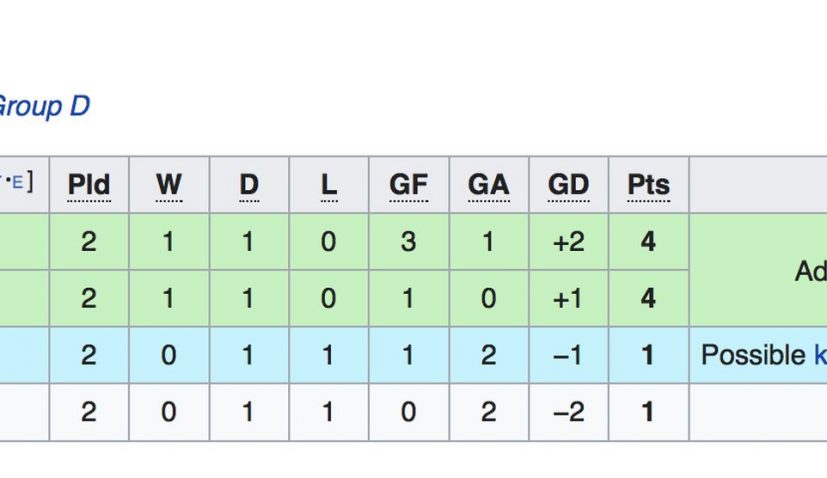The width and height of the screenshot is (827, 478).
Task: Click the "D" draws column header
Action: [249, 185]
